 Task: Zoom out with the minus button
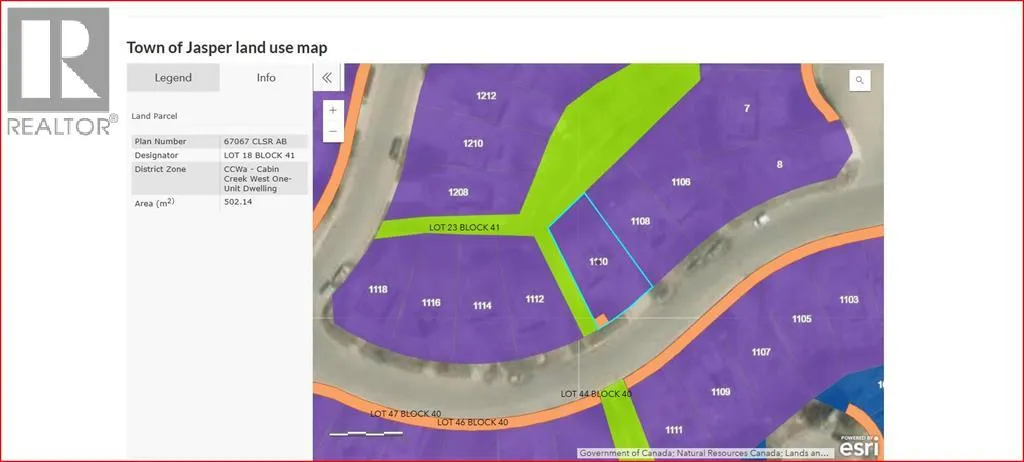pos(333,131)
